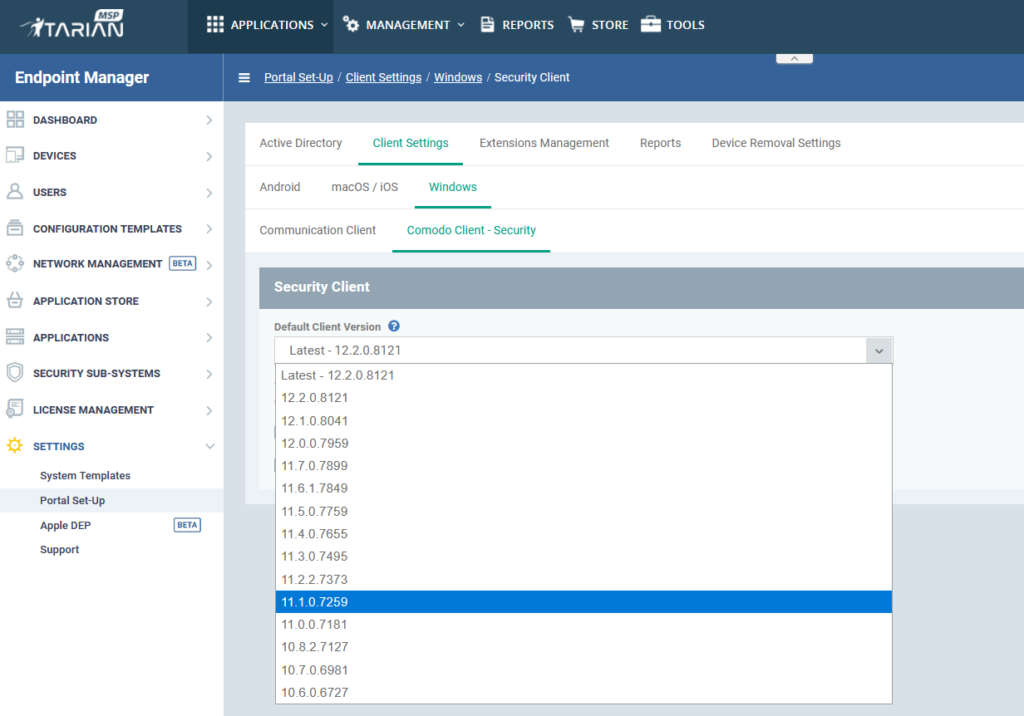1024x716 pixels.
Task: Switch to the Extensions Management tab
Action: click(544, 143)
